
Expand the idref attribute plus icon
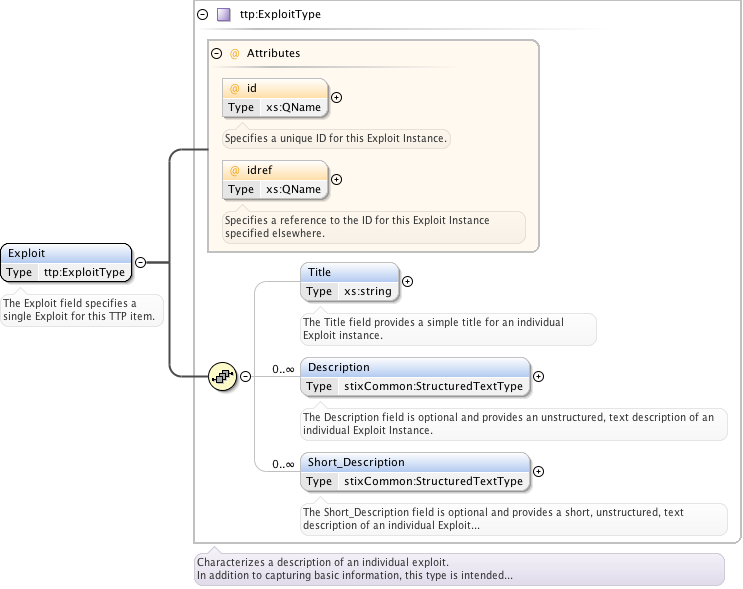pos(336,180)
